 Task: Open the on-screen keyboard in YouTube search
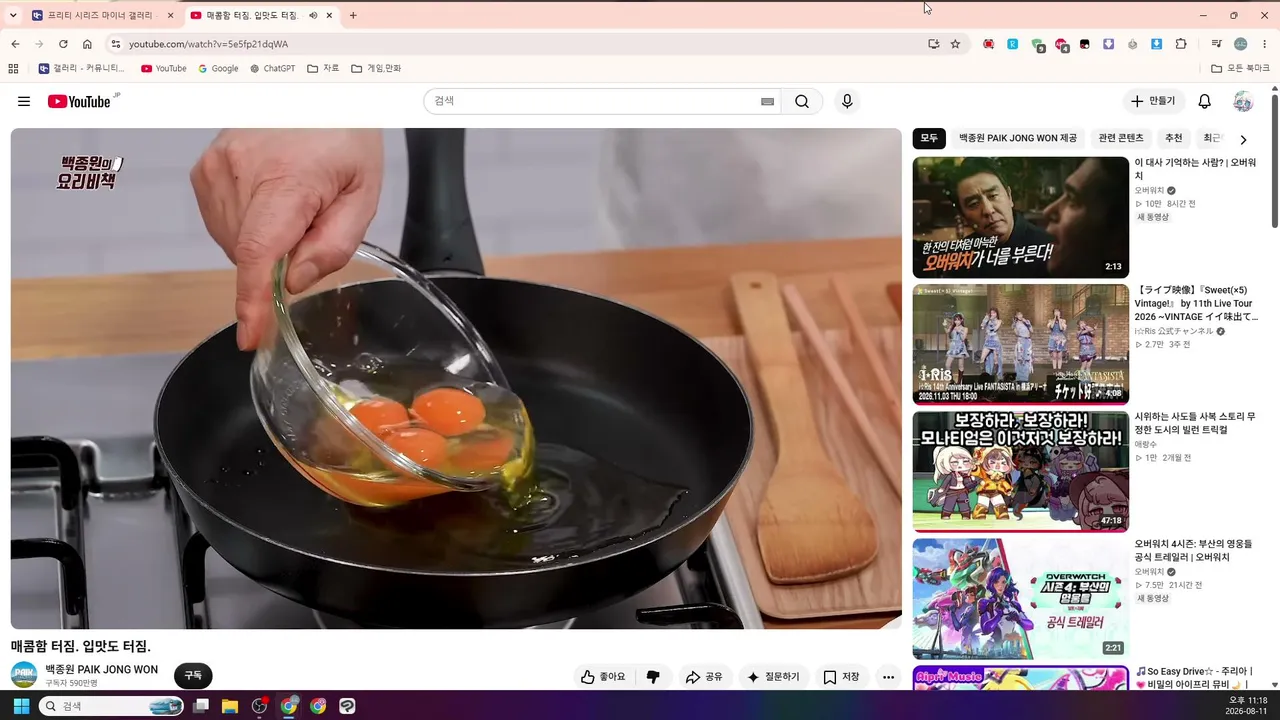point(767,101)
